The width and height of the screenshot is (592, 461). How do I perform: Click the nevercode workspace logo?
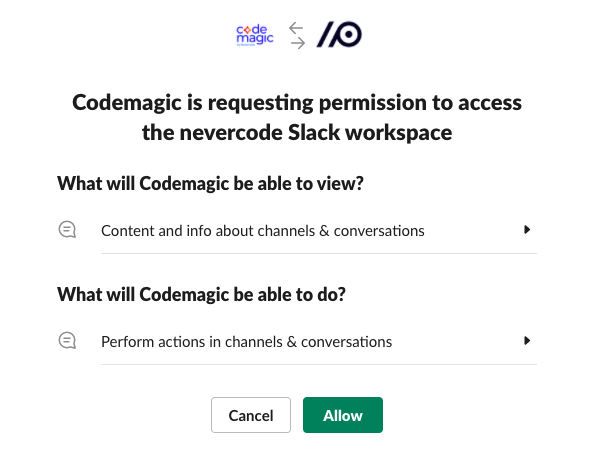[x=339, y=34]
